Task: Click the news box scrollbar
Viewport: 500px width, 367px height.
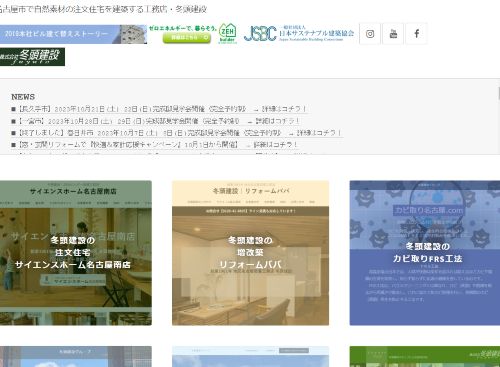Action: (x=499, y=93)
